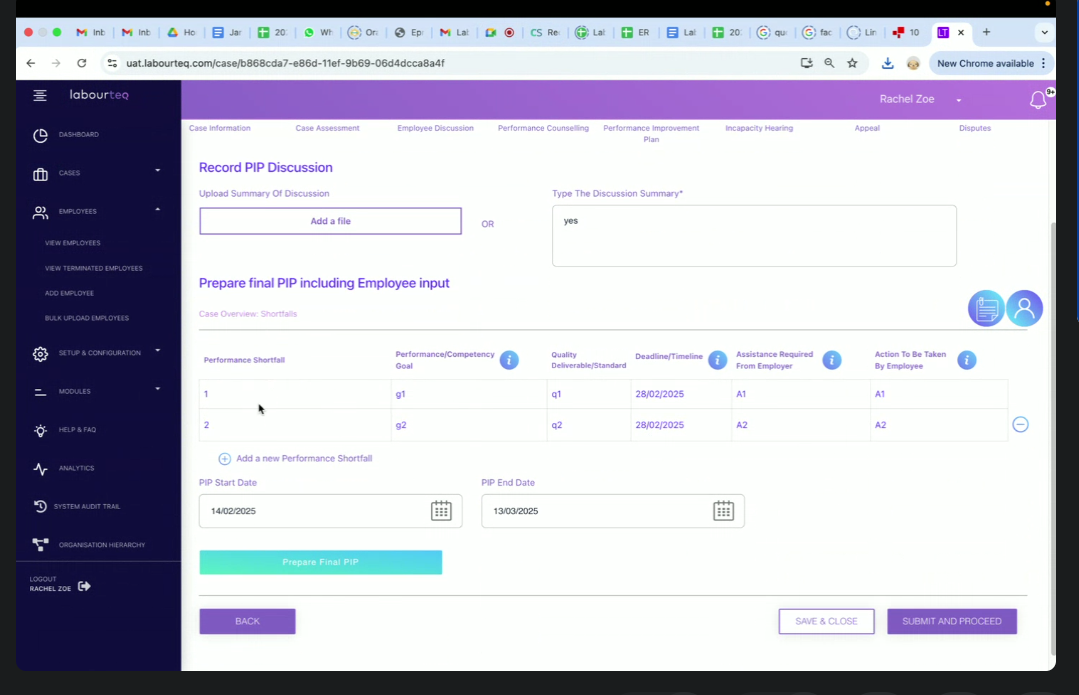Go to Disputes step
This screenshot has width=1079, height=695.
(x=975, y=128)
